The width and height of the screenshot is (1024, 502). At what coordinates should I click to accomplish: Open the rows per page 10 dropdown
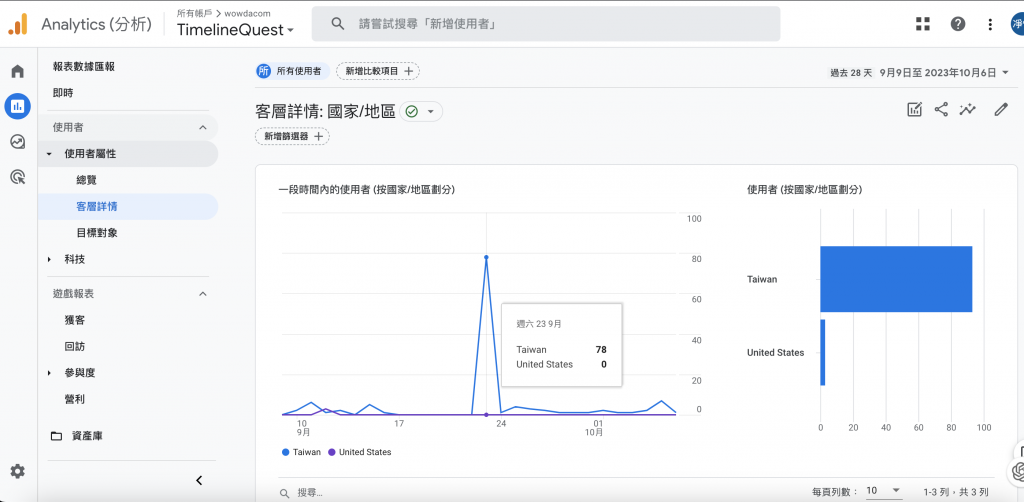tap(884, 491)
